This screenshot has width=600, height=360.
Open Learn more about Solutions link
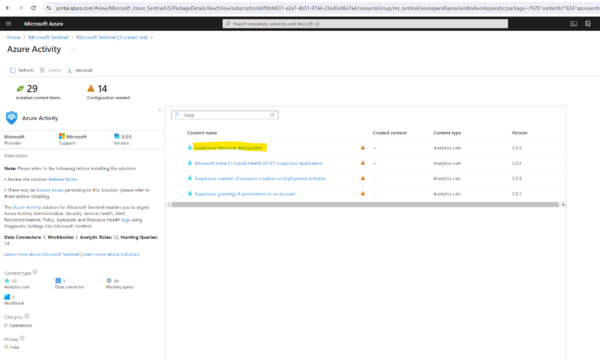111,254
